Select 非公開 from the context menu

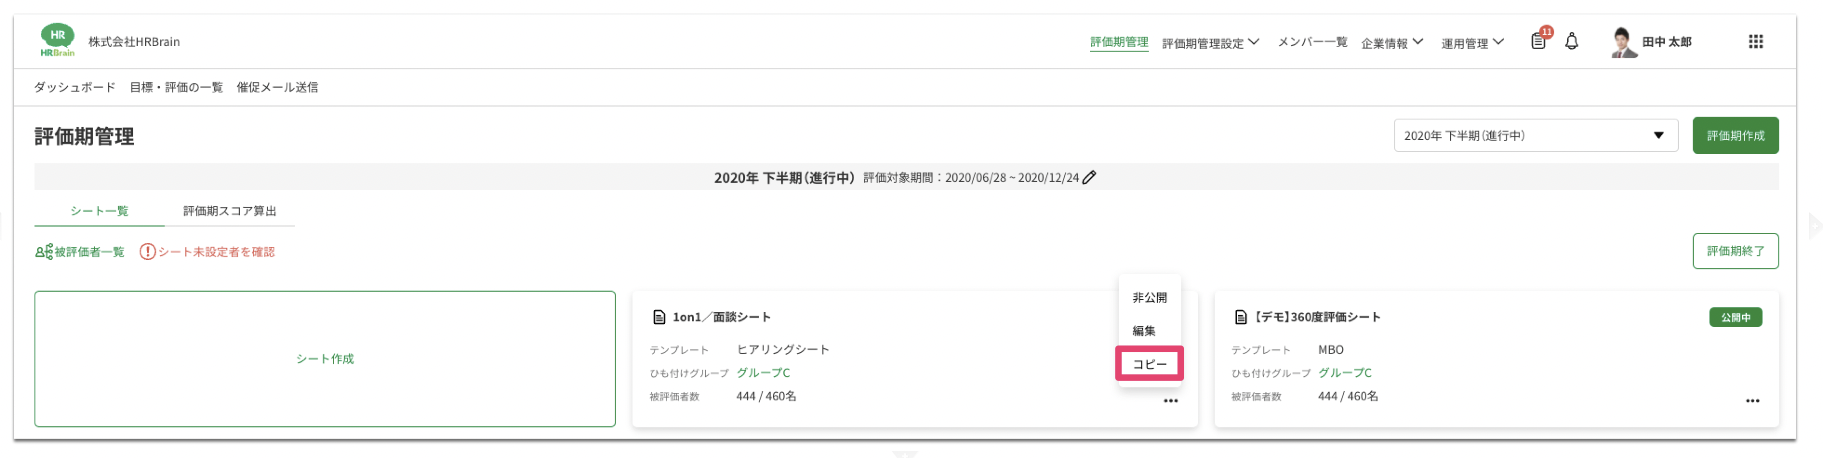coord(1149,298)
